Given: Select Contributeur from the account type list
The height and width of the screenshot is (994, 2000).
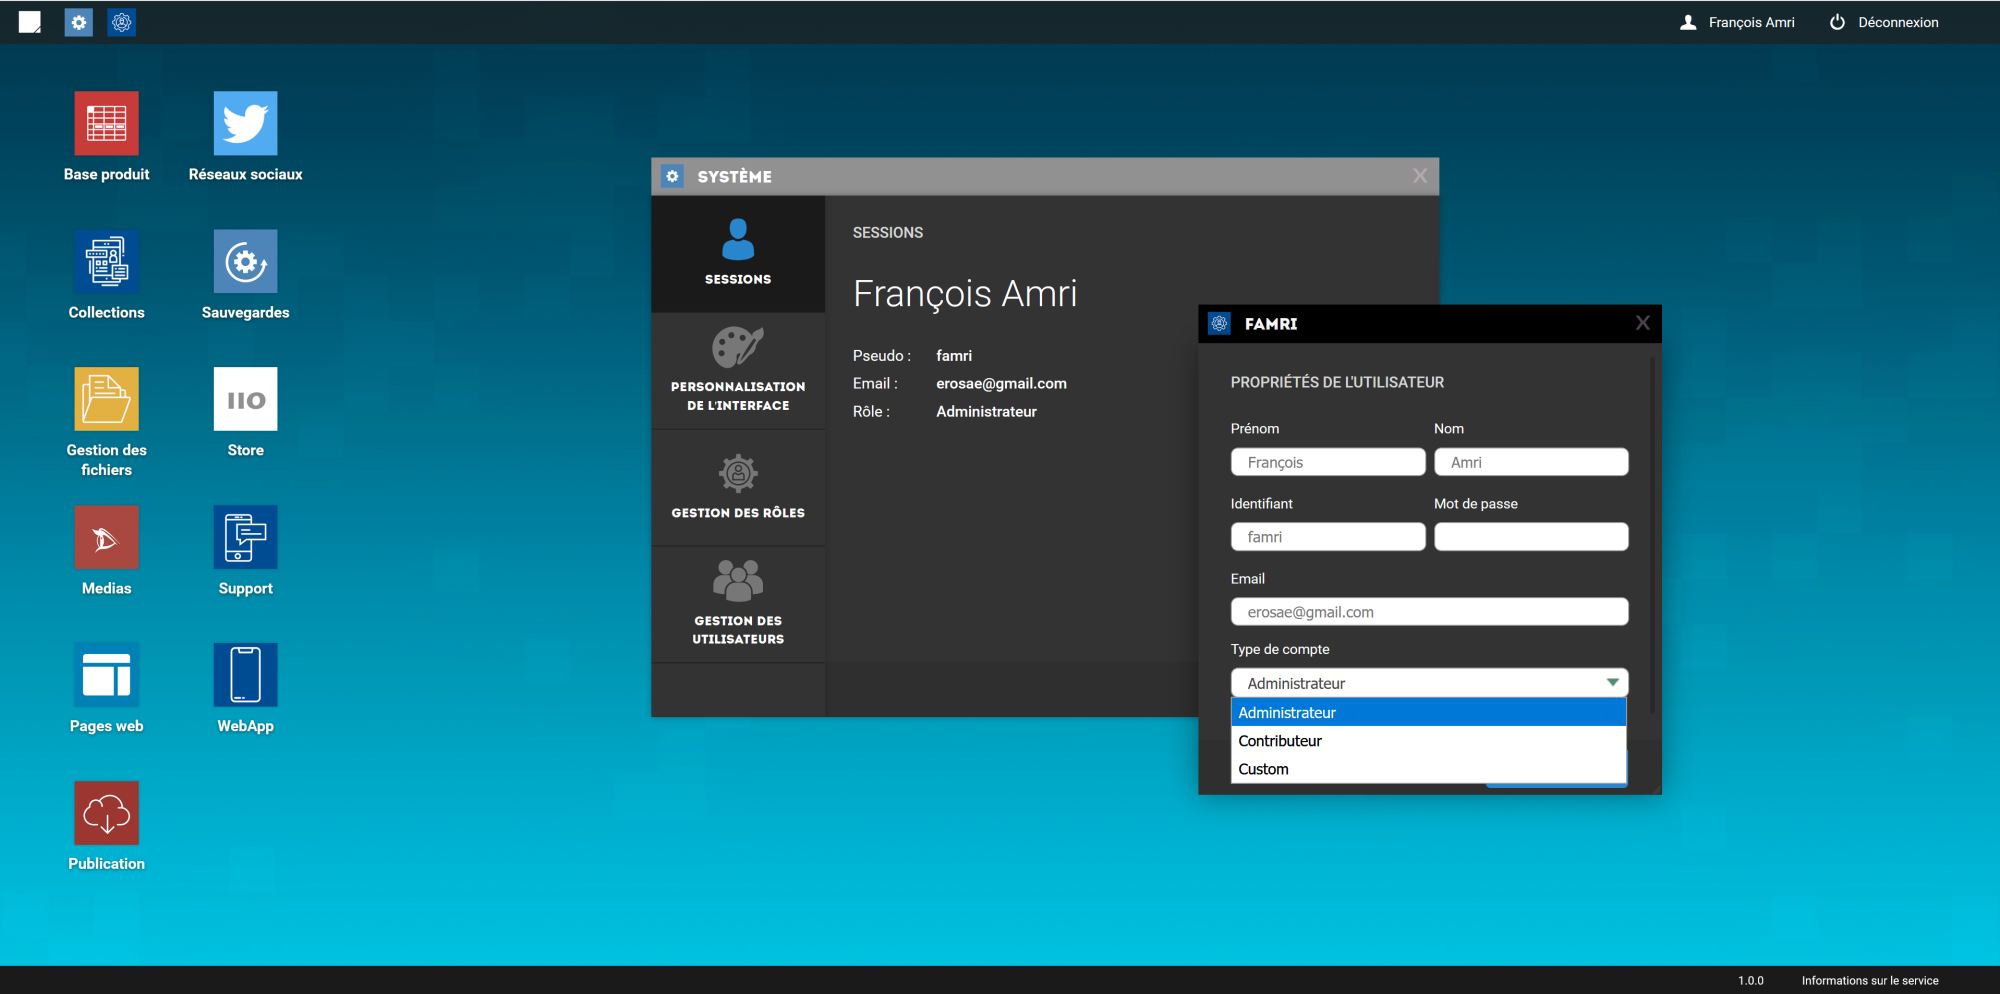Looking at the screenshot, I should pos(1280,741).
